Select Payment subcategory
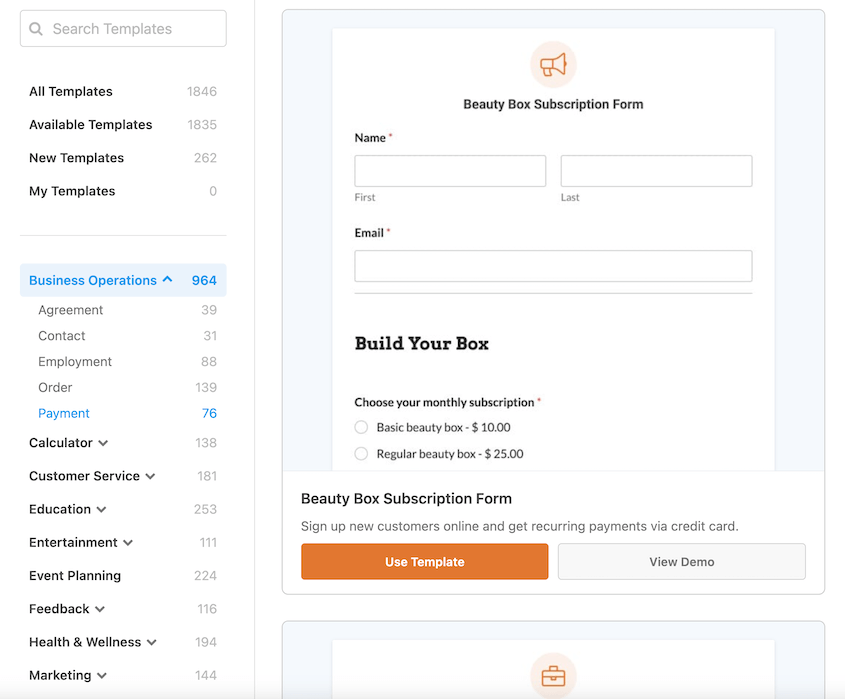 64,413
